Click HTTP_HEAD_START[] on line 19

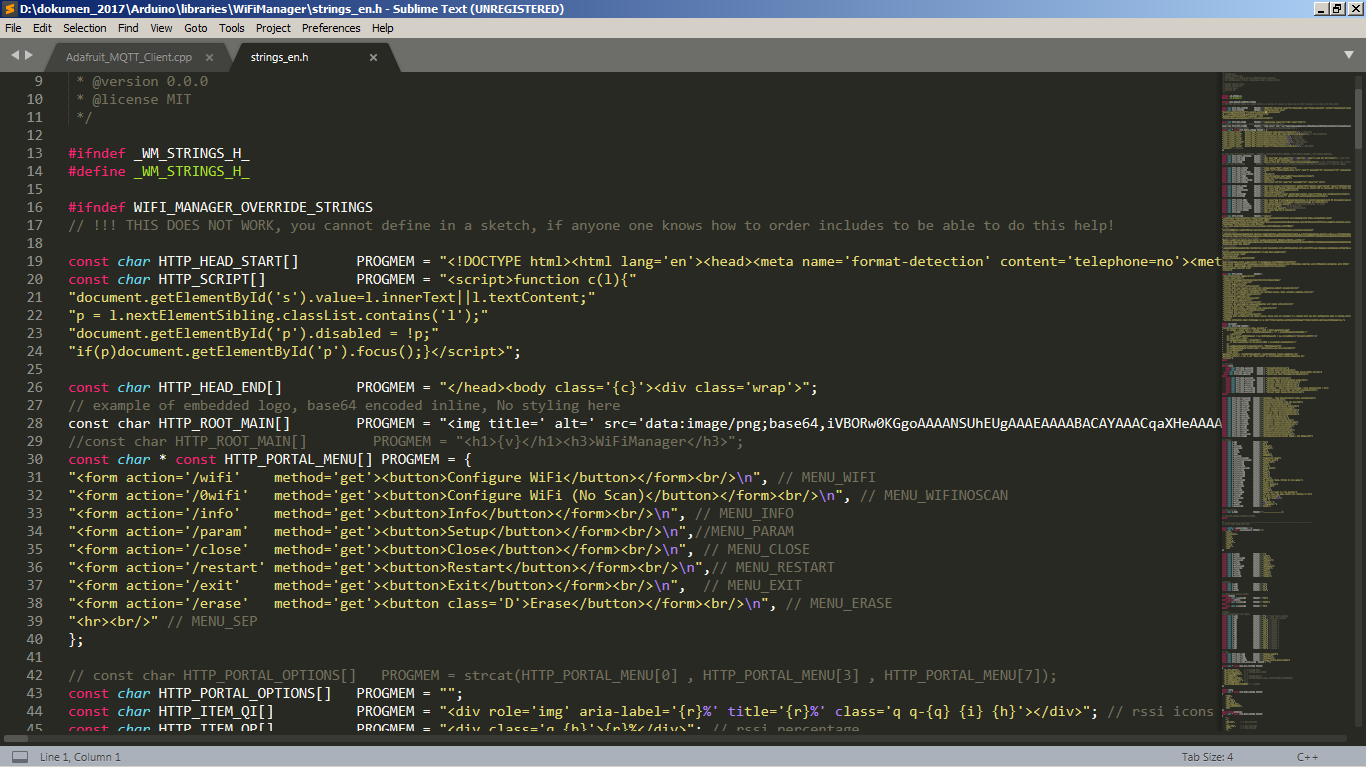228,261
